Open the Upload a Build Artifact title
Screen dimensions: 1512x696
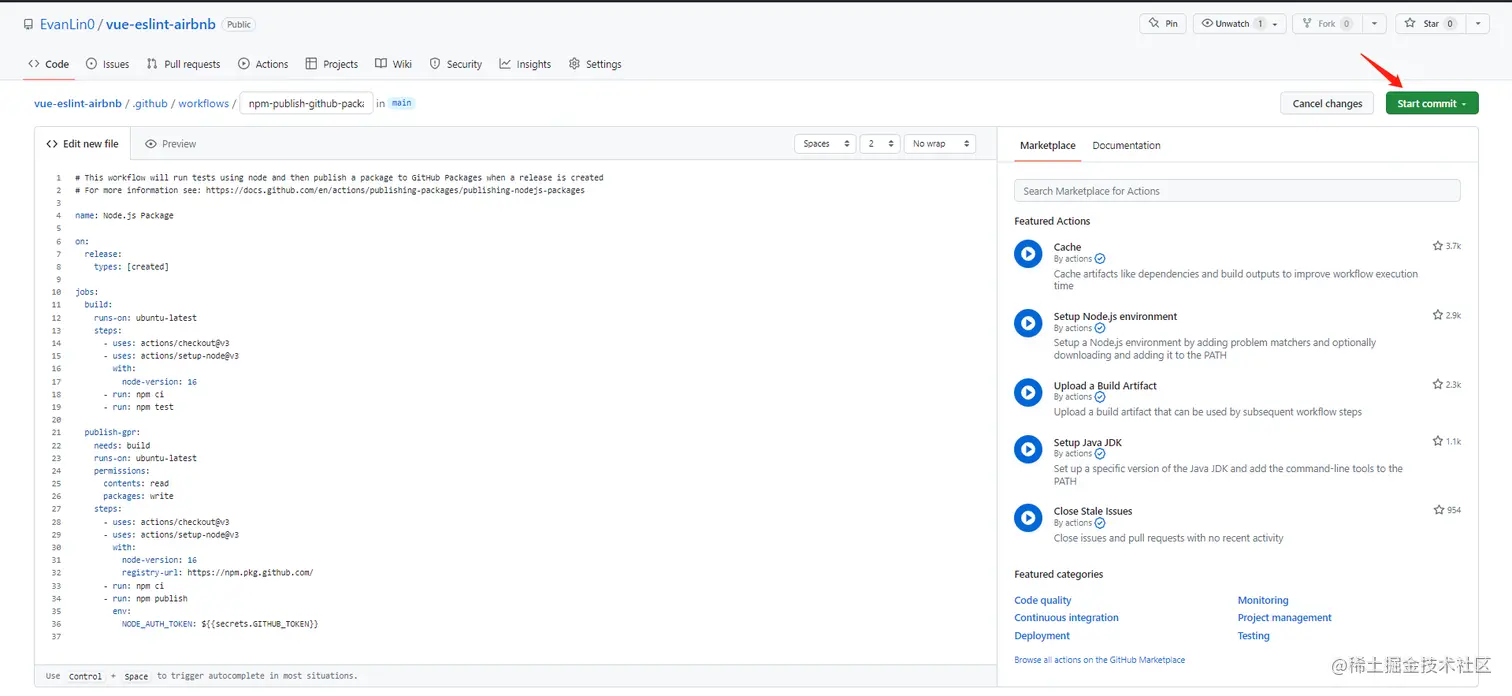click(1105, 385)
